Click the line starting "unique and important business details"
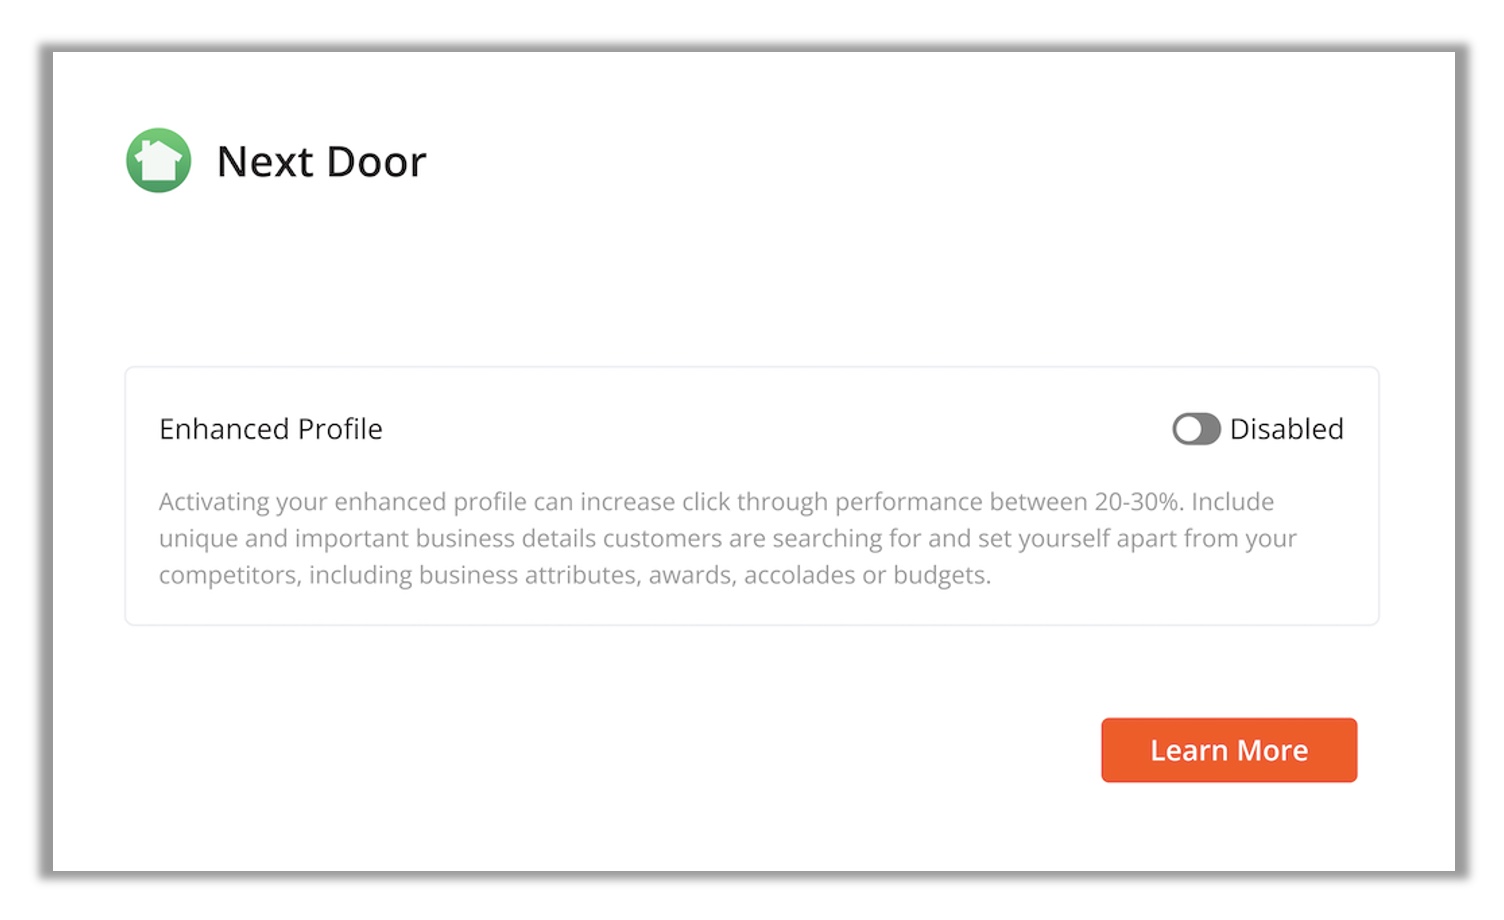Image resolution: width=1504 pixels, height=920 pixels. tap(727, 538)
